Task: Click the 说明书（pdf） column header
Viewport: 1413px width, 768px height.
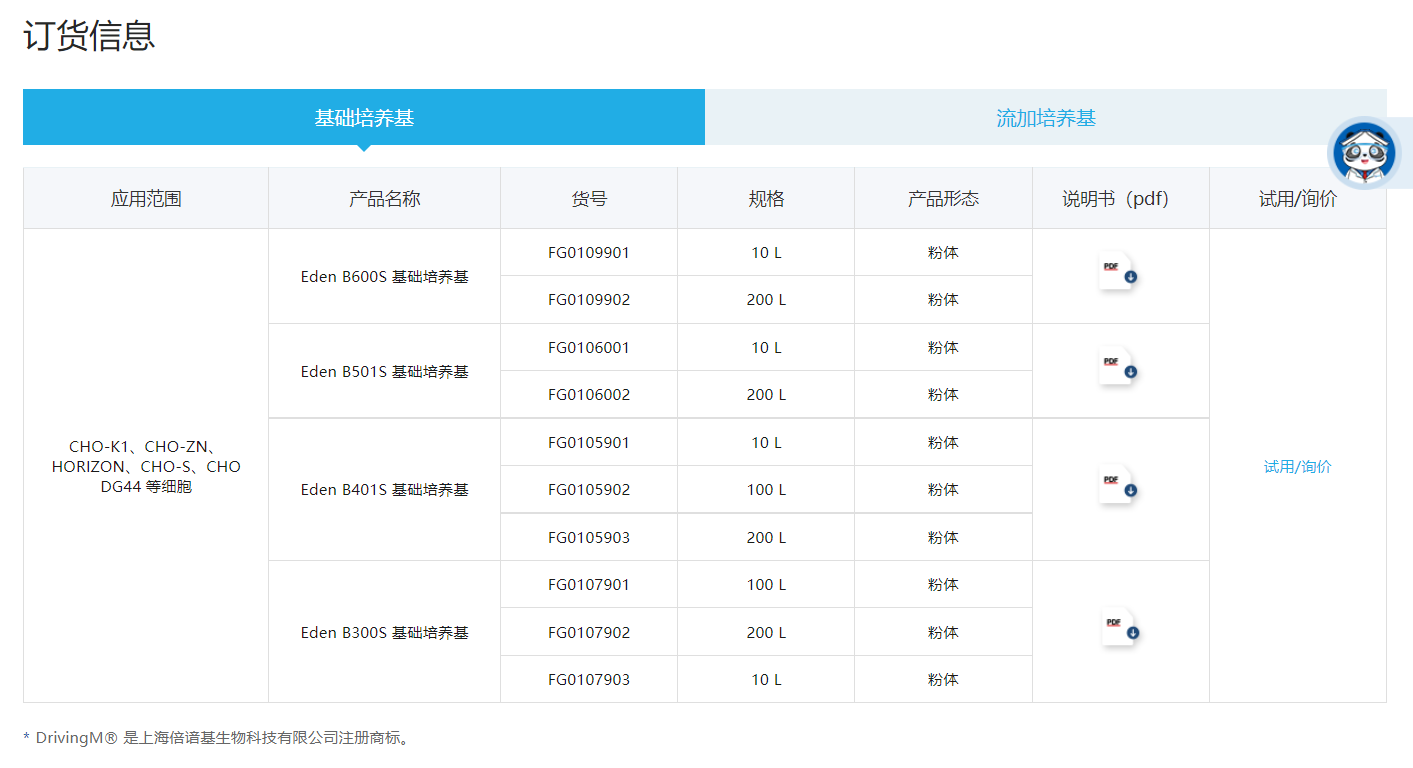Action: (1120, 199)
